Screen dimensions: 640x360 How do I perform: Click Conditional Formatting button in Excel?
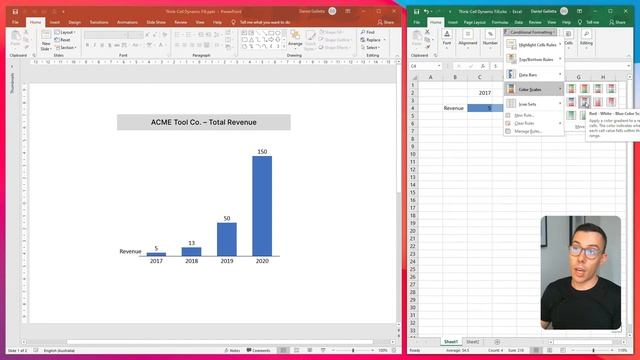[x=529, y=32]
